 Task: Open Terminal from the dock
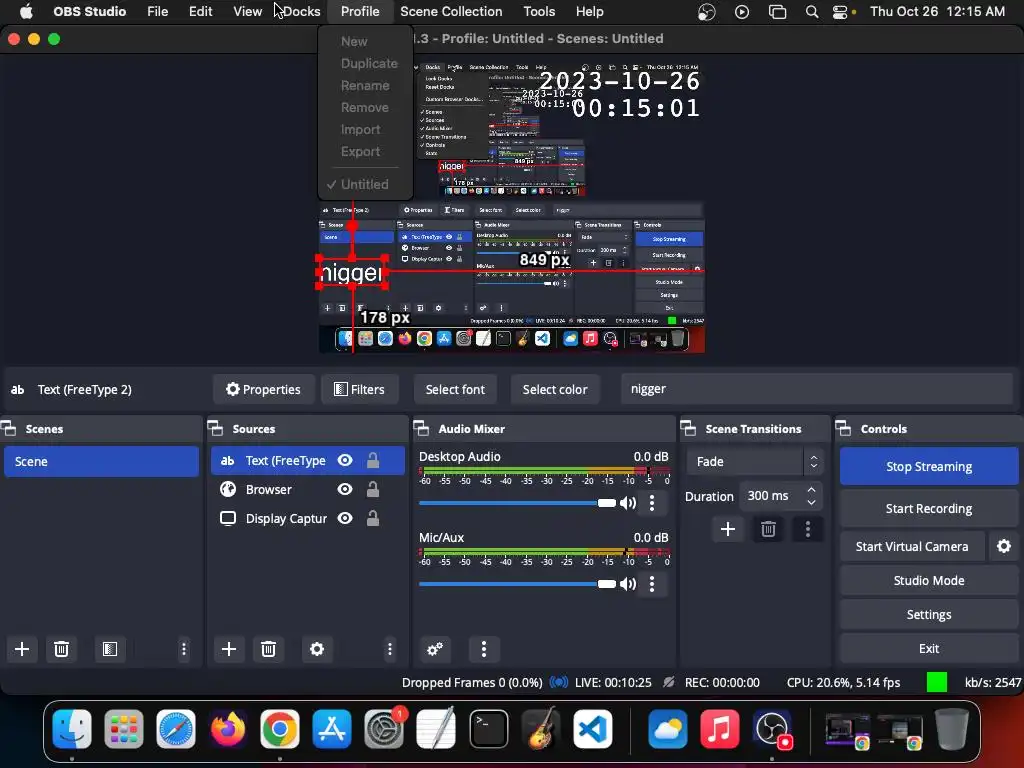pos(488,728)
